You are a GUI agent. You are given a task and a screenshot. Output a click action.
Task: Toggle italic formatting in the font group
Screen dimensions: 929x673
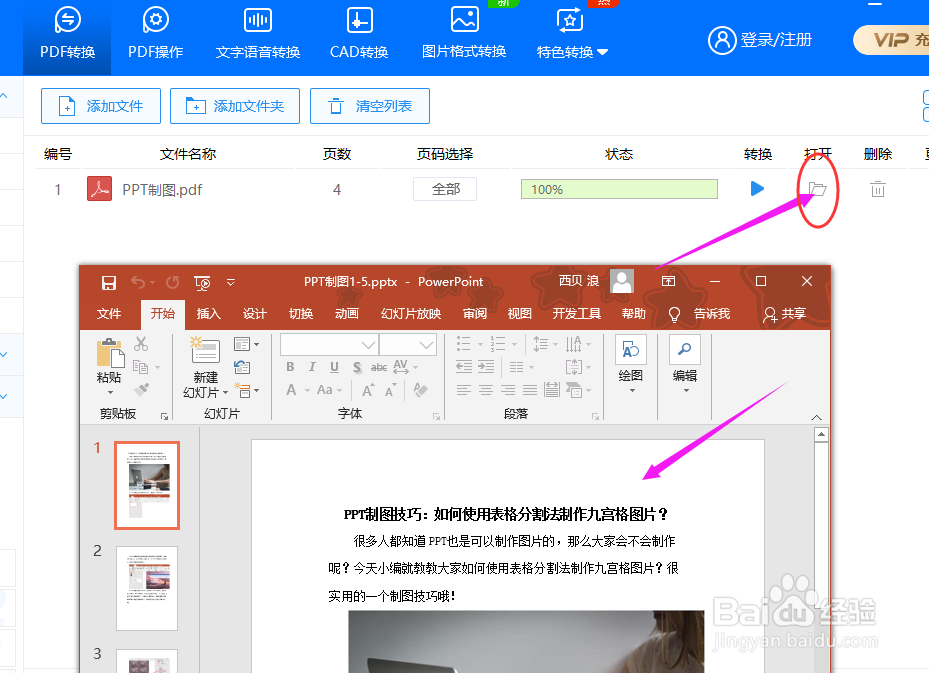311,367
